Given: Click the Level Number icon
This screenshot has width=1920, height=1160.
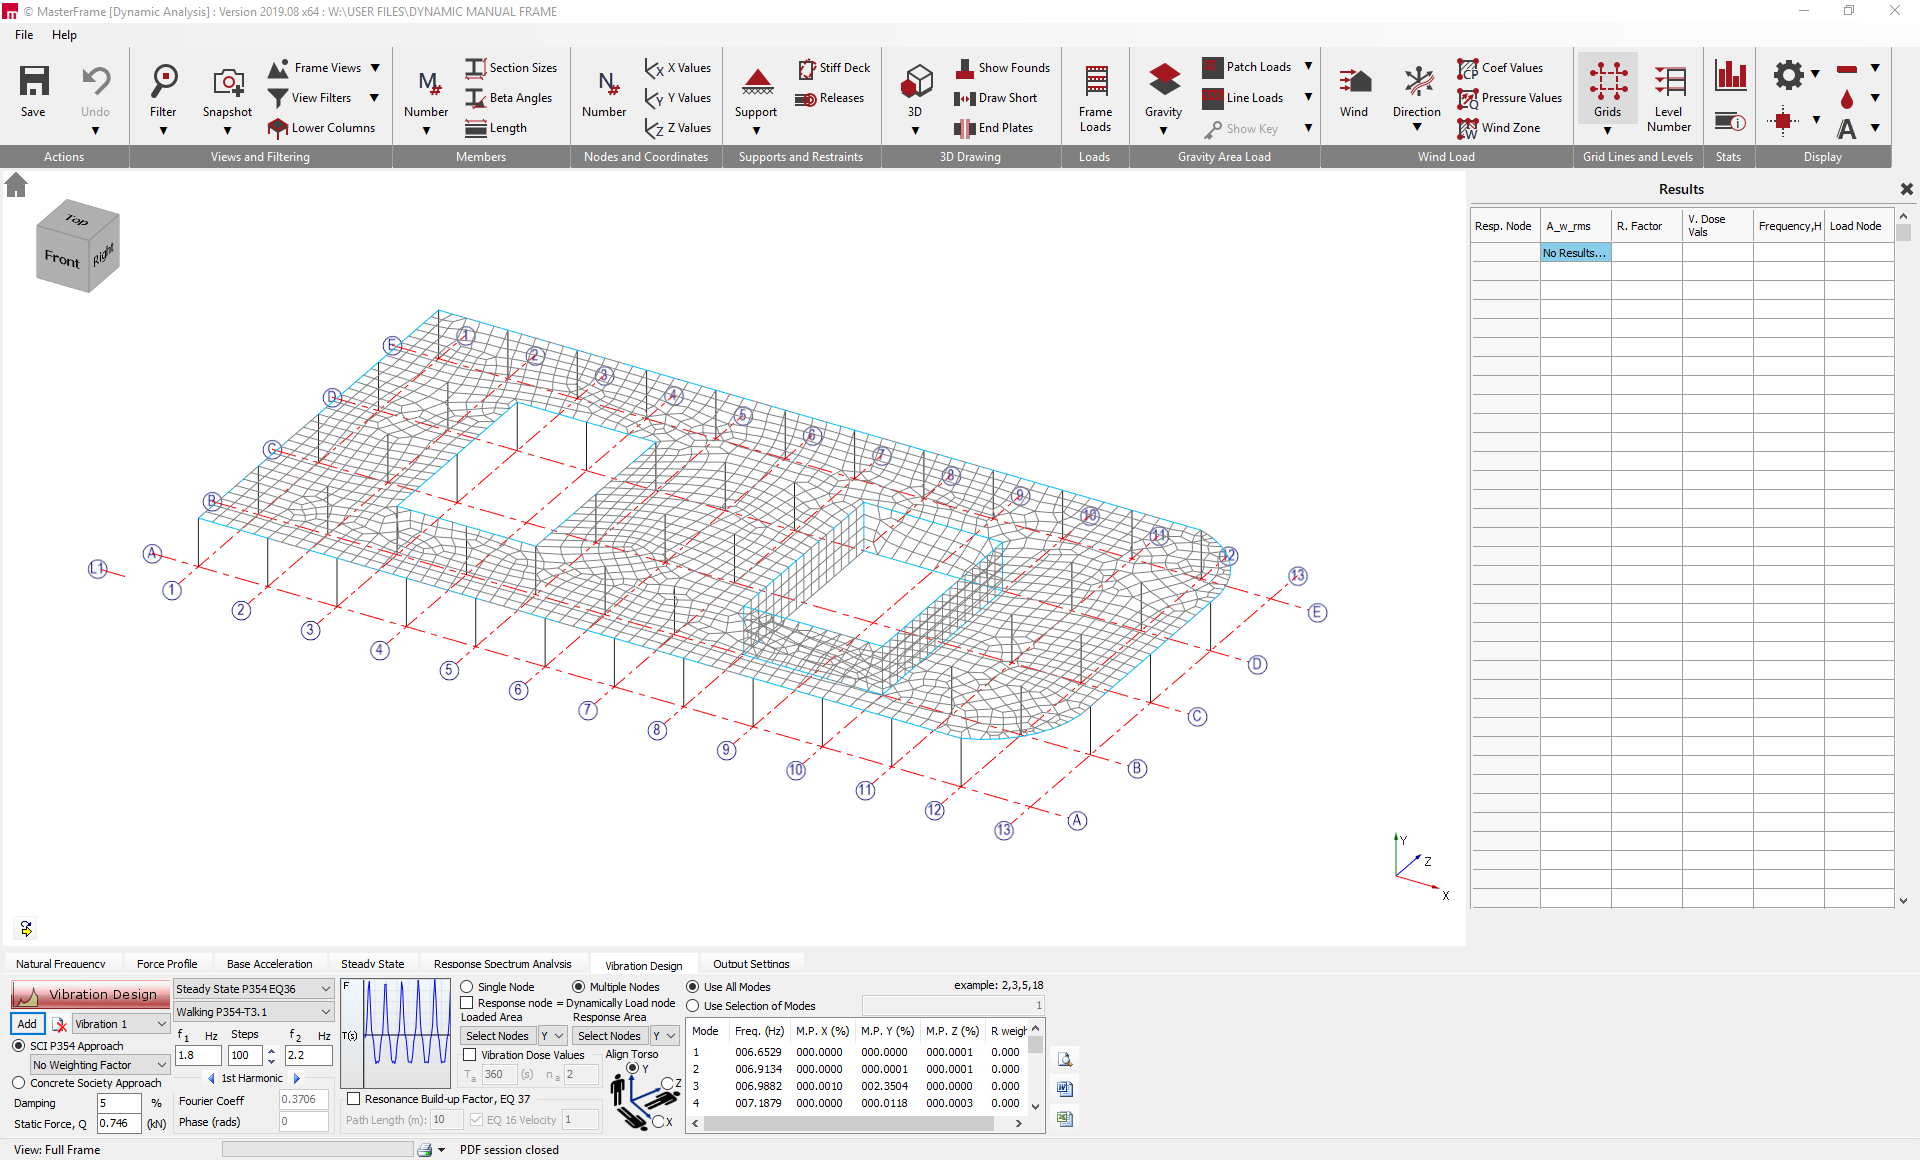Looking at the screenshot, I should 1670,81.
